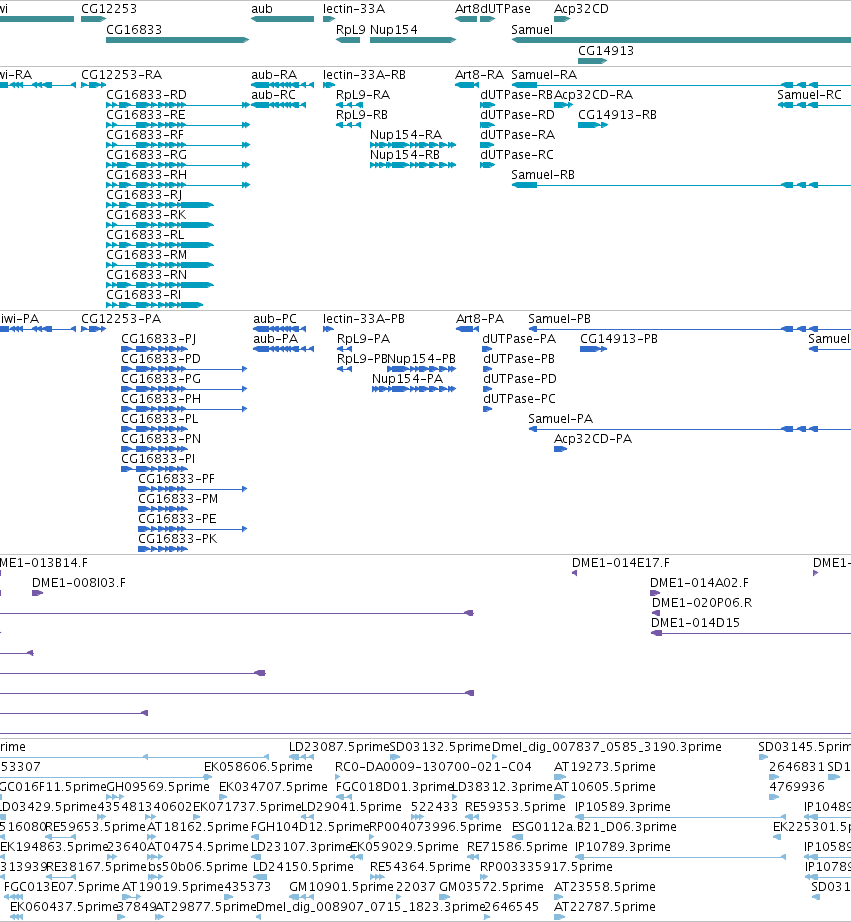Select the Samuel-PB protein label
The image size is (851, 922).
click(x=559, y=319)
